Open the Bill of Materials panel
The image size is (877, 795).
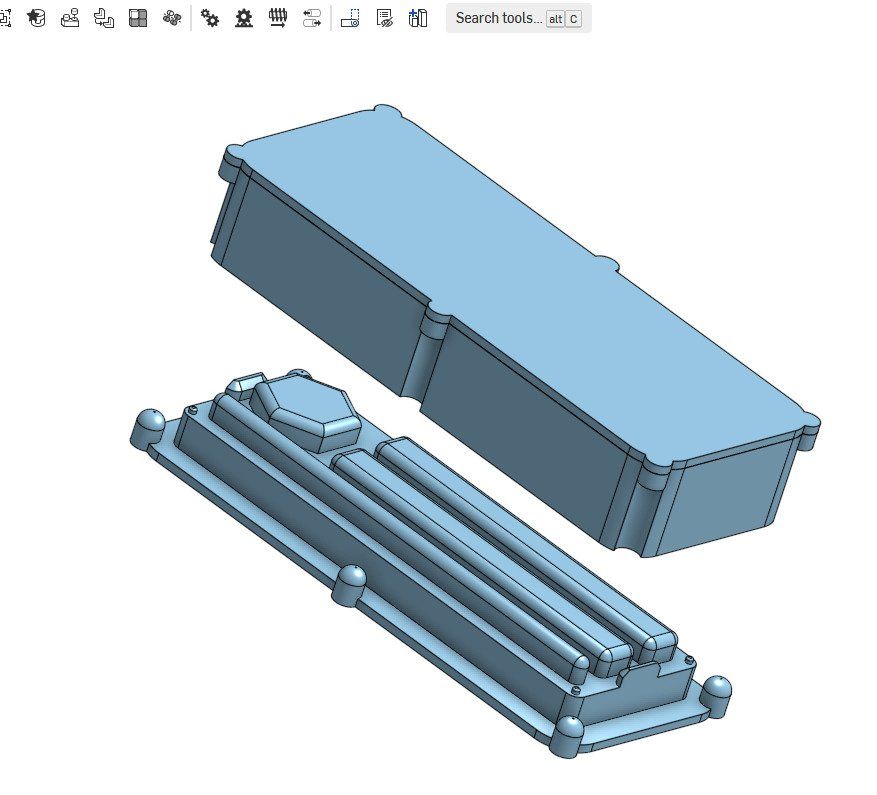tap(418, 16)
